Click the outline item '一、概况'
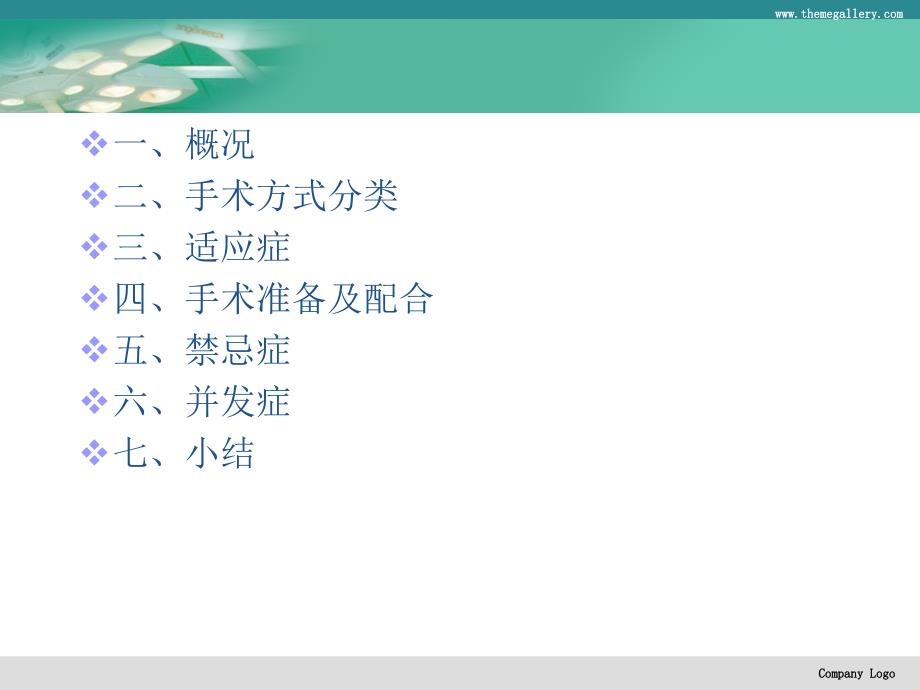Screen dimensions: 920x690 [184, 144]
